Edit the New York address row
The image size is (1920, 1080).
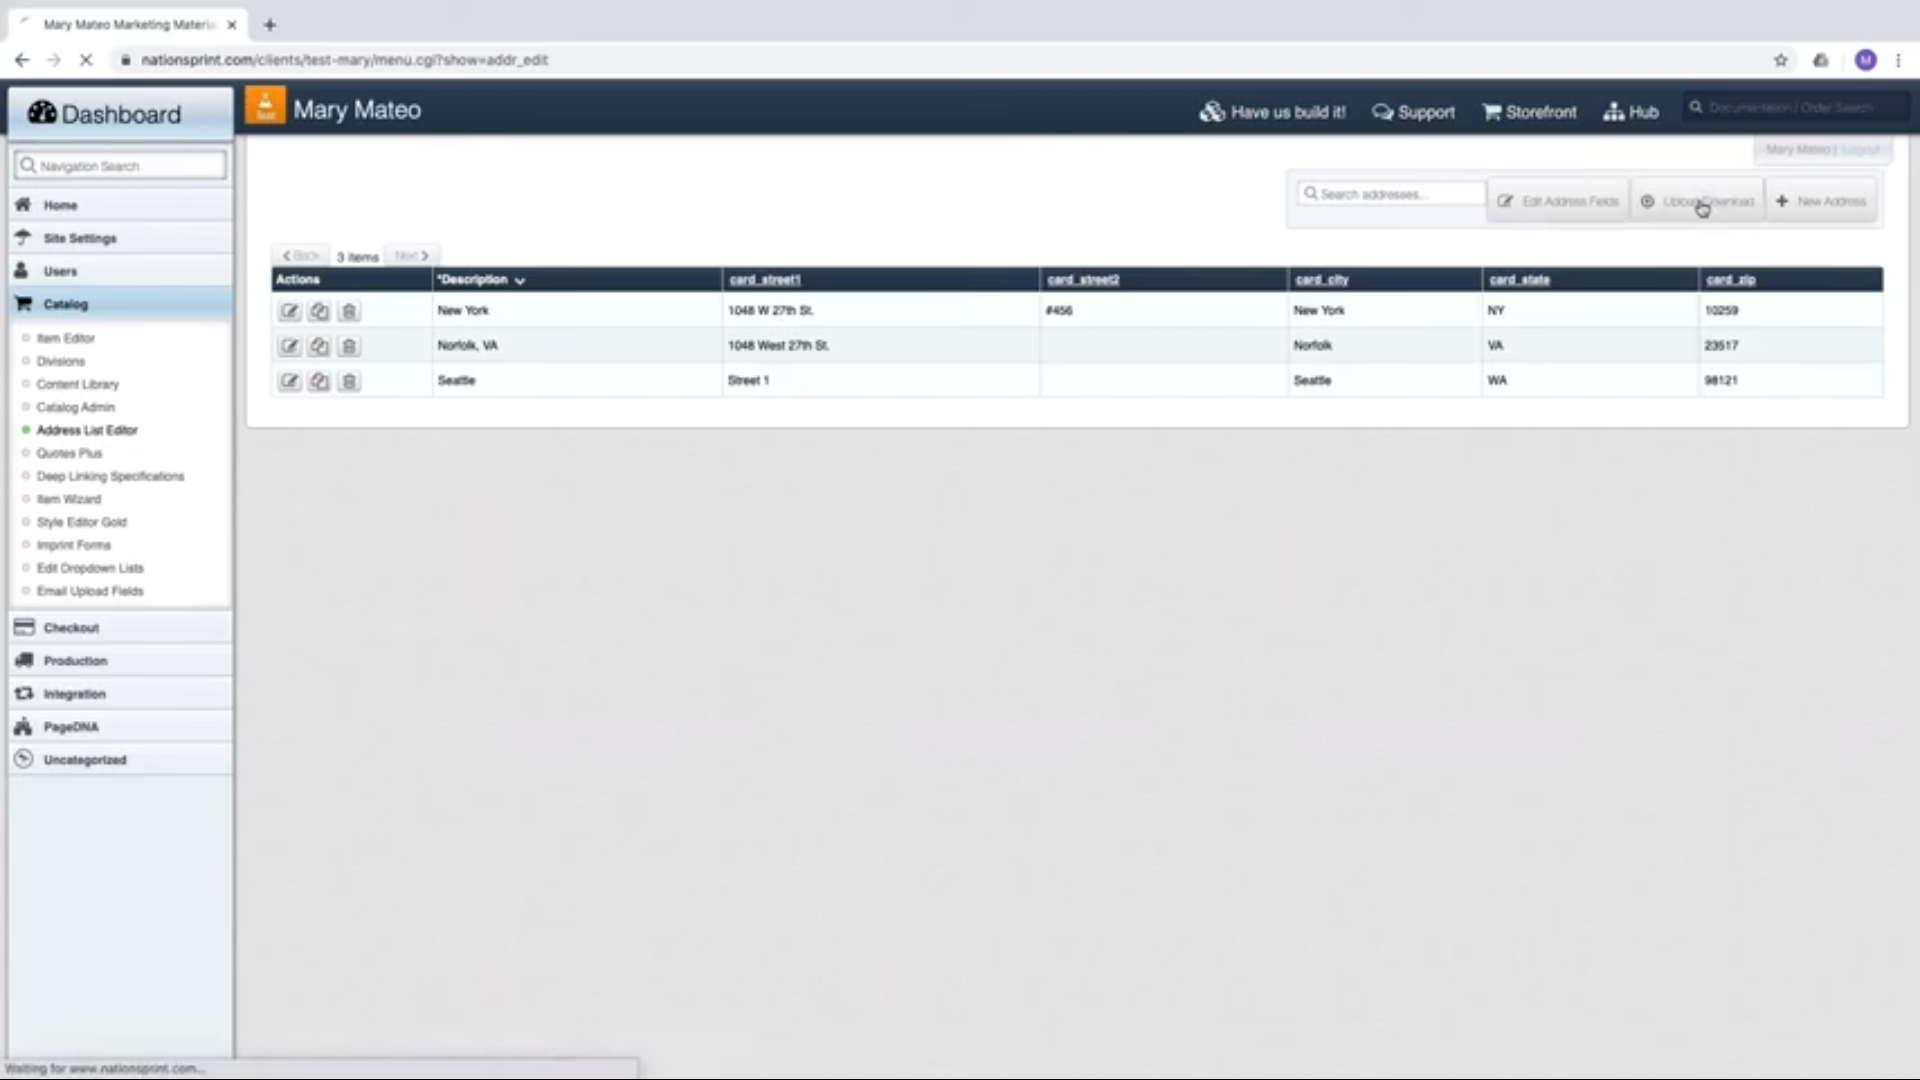coord(289,311)
